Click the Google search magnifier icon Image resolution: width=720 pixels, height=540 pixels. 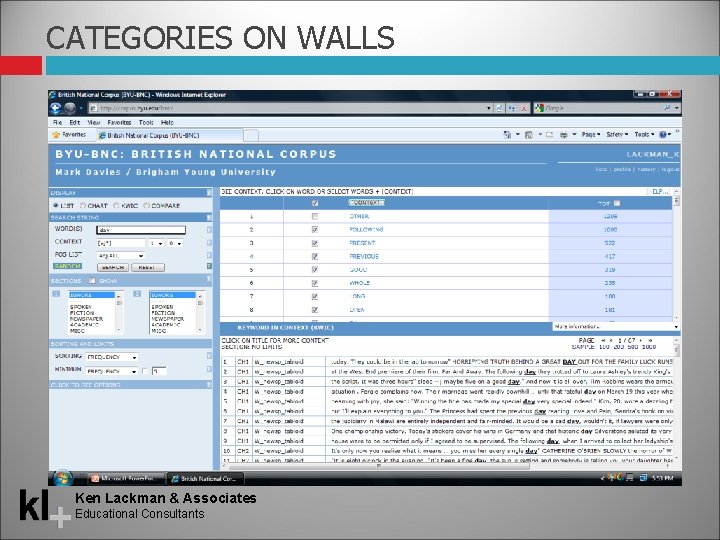coord(667,108)
